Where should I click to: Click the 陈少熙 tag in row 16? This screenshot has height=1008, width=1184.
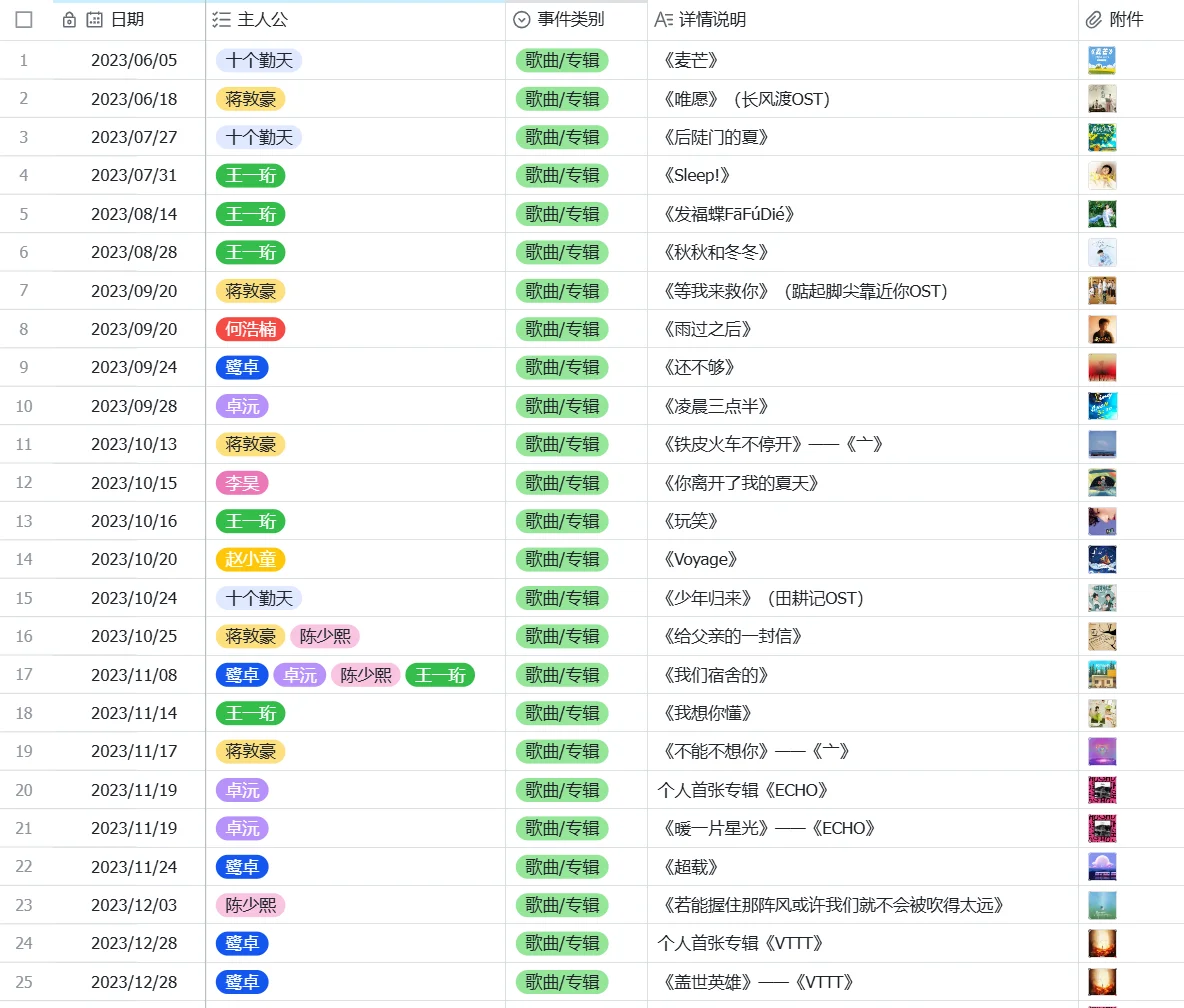pos(325,636)
